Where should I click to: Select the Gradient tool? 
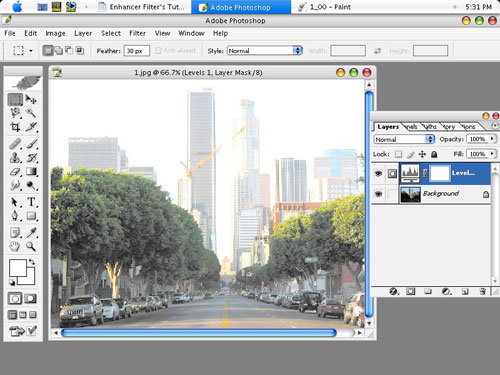(31, 172)
